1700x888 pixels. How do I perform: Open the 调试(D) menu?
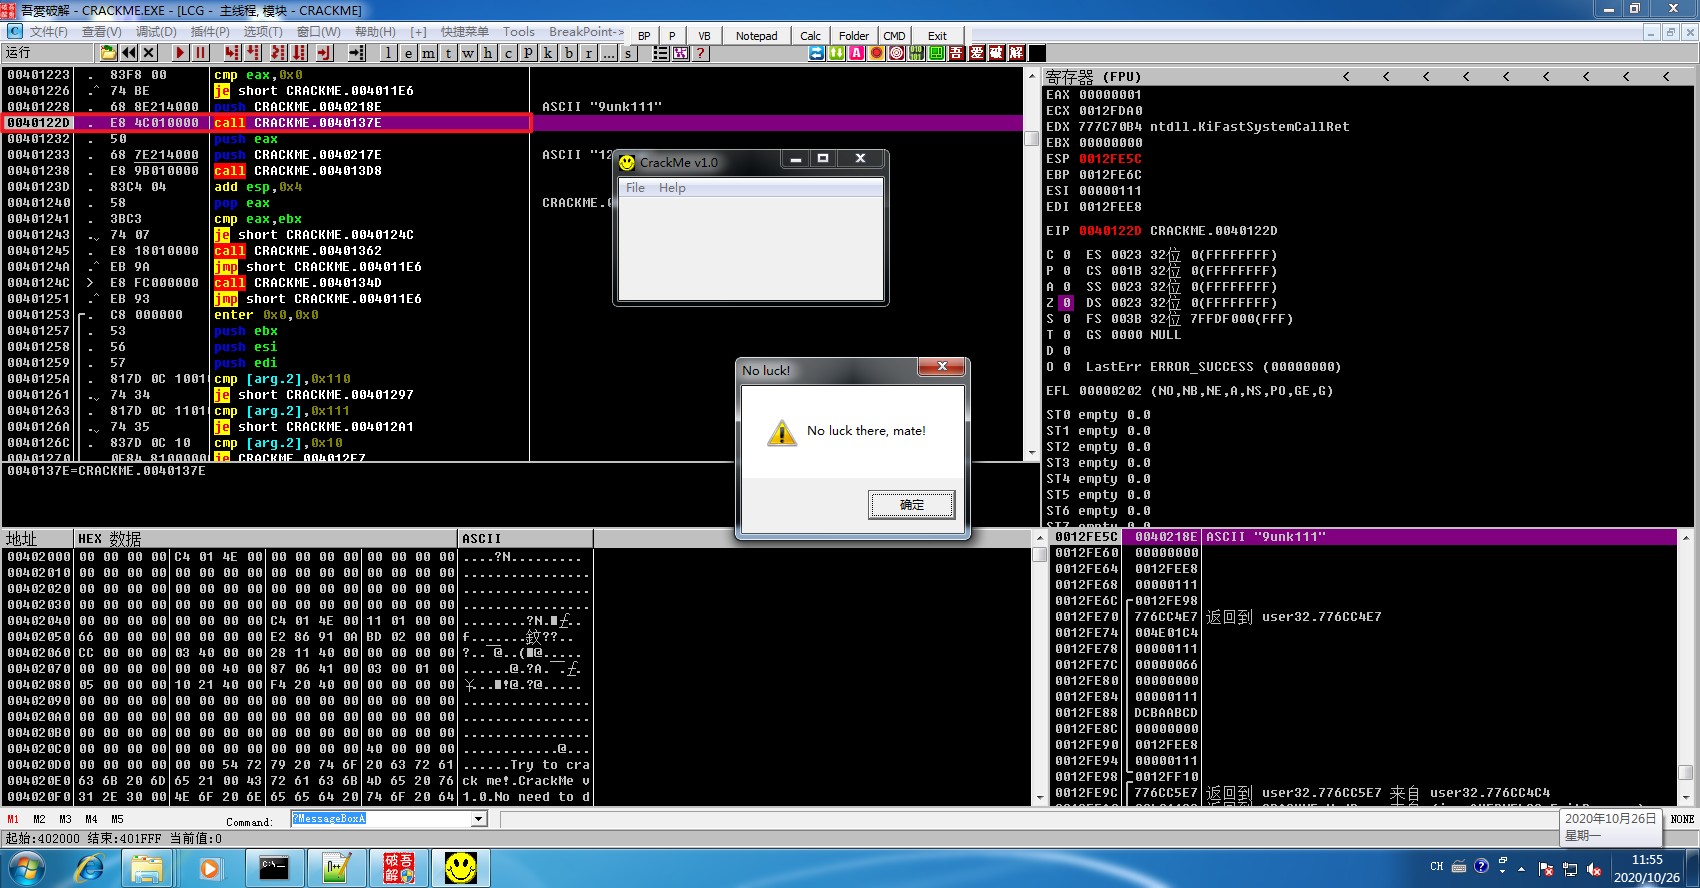[156, 32]
